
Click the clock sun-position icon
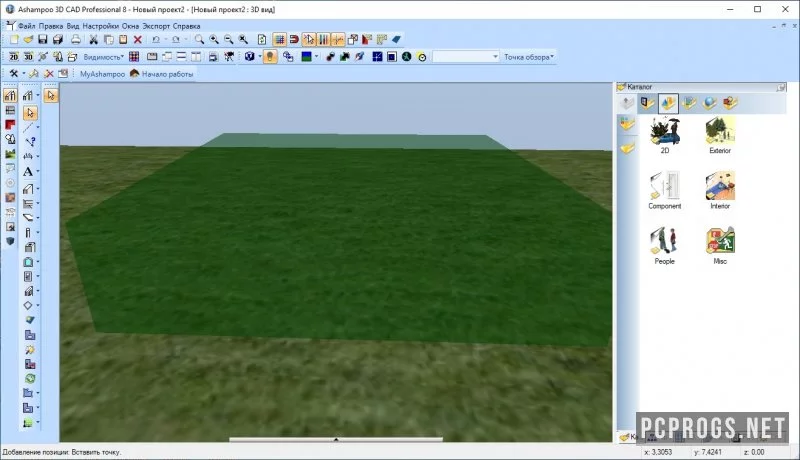pos(422,57)
